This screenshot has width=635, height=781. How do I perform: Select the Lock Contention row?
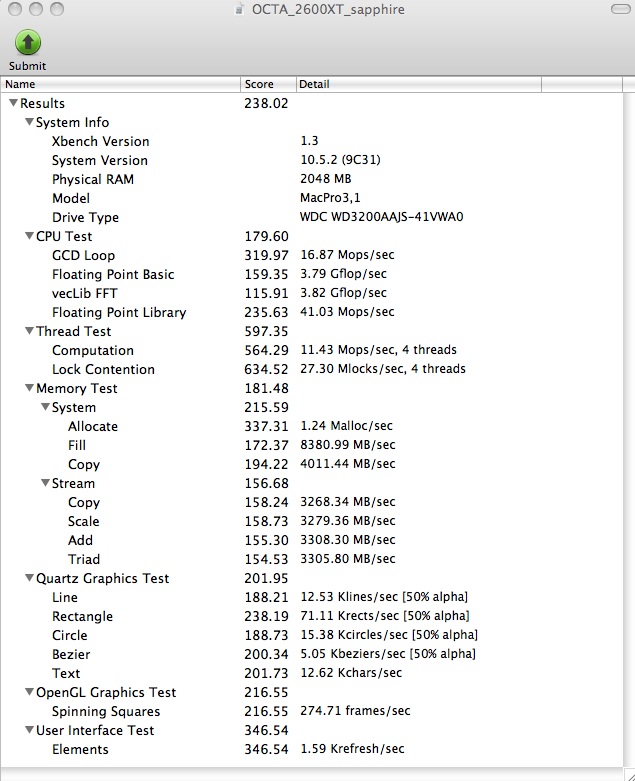pyautogui.click(x=311, y=369)
